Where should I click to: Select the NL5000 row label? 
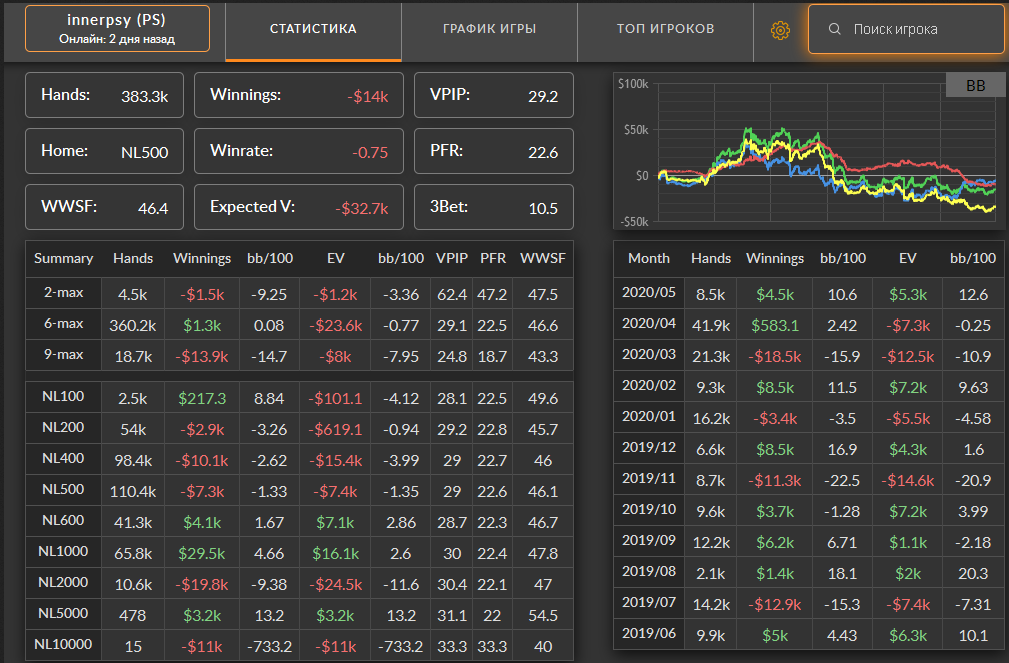coord(63,613)
